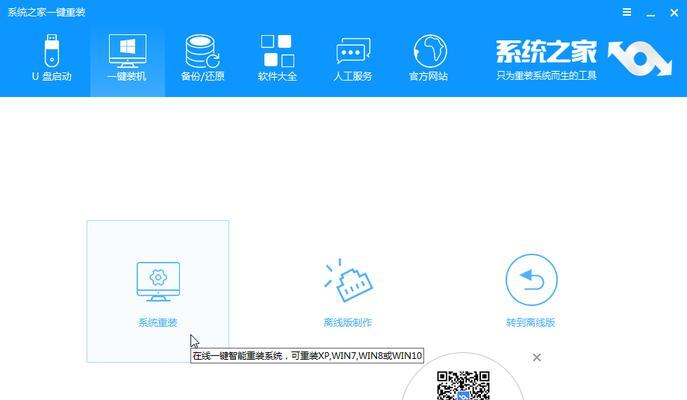
Task: Click the 离线版制作 label text
Action: click(x=348, y=323)
